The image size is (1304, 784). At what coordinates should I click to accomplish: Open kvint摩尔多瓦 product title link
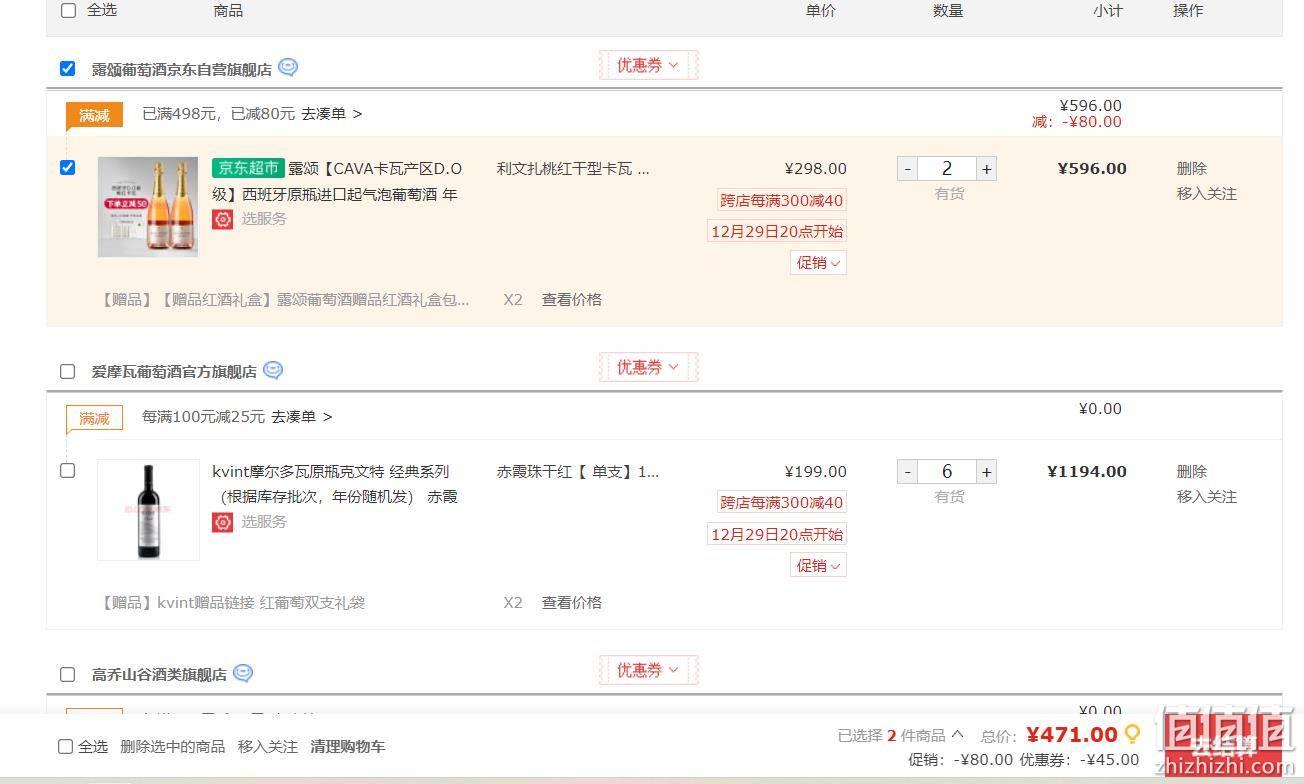click(x=335, y=484)
